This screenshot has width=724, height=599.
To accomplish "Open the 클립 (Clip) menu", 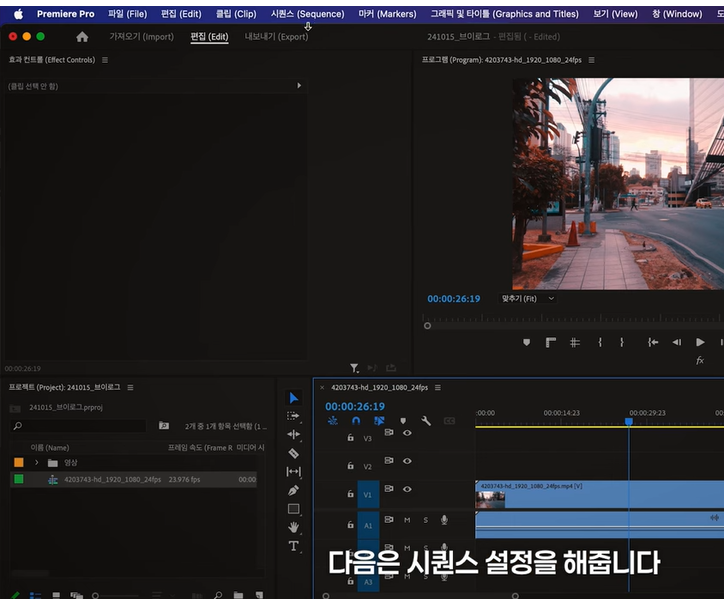I will tap(236, 14).
